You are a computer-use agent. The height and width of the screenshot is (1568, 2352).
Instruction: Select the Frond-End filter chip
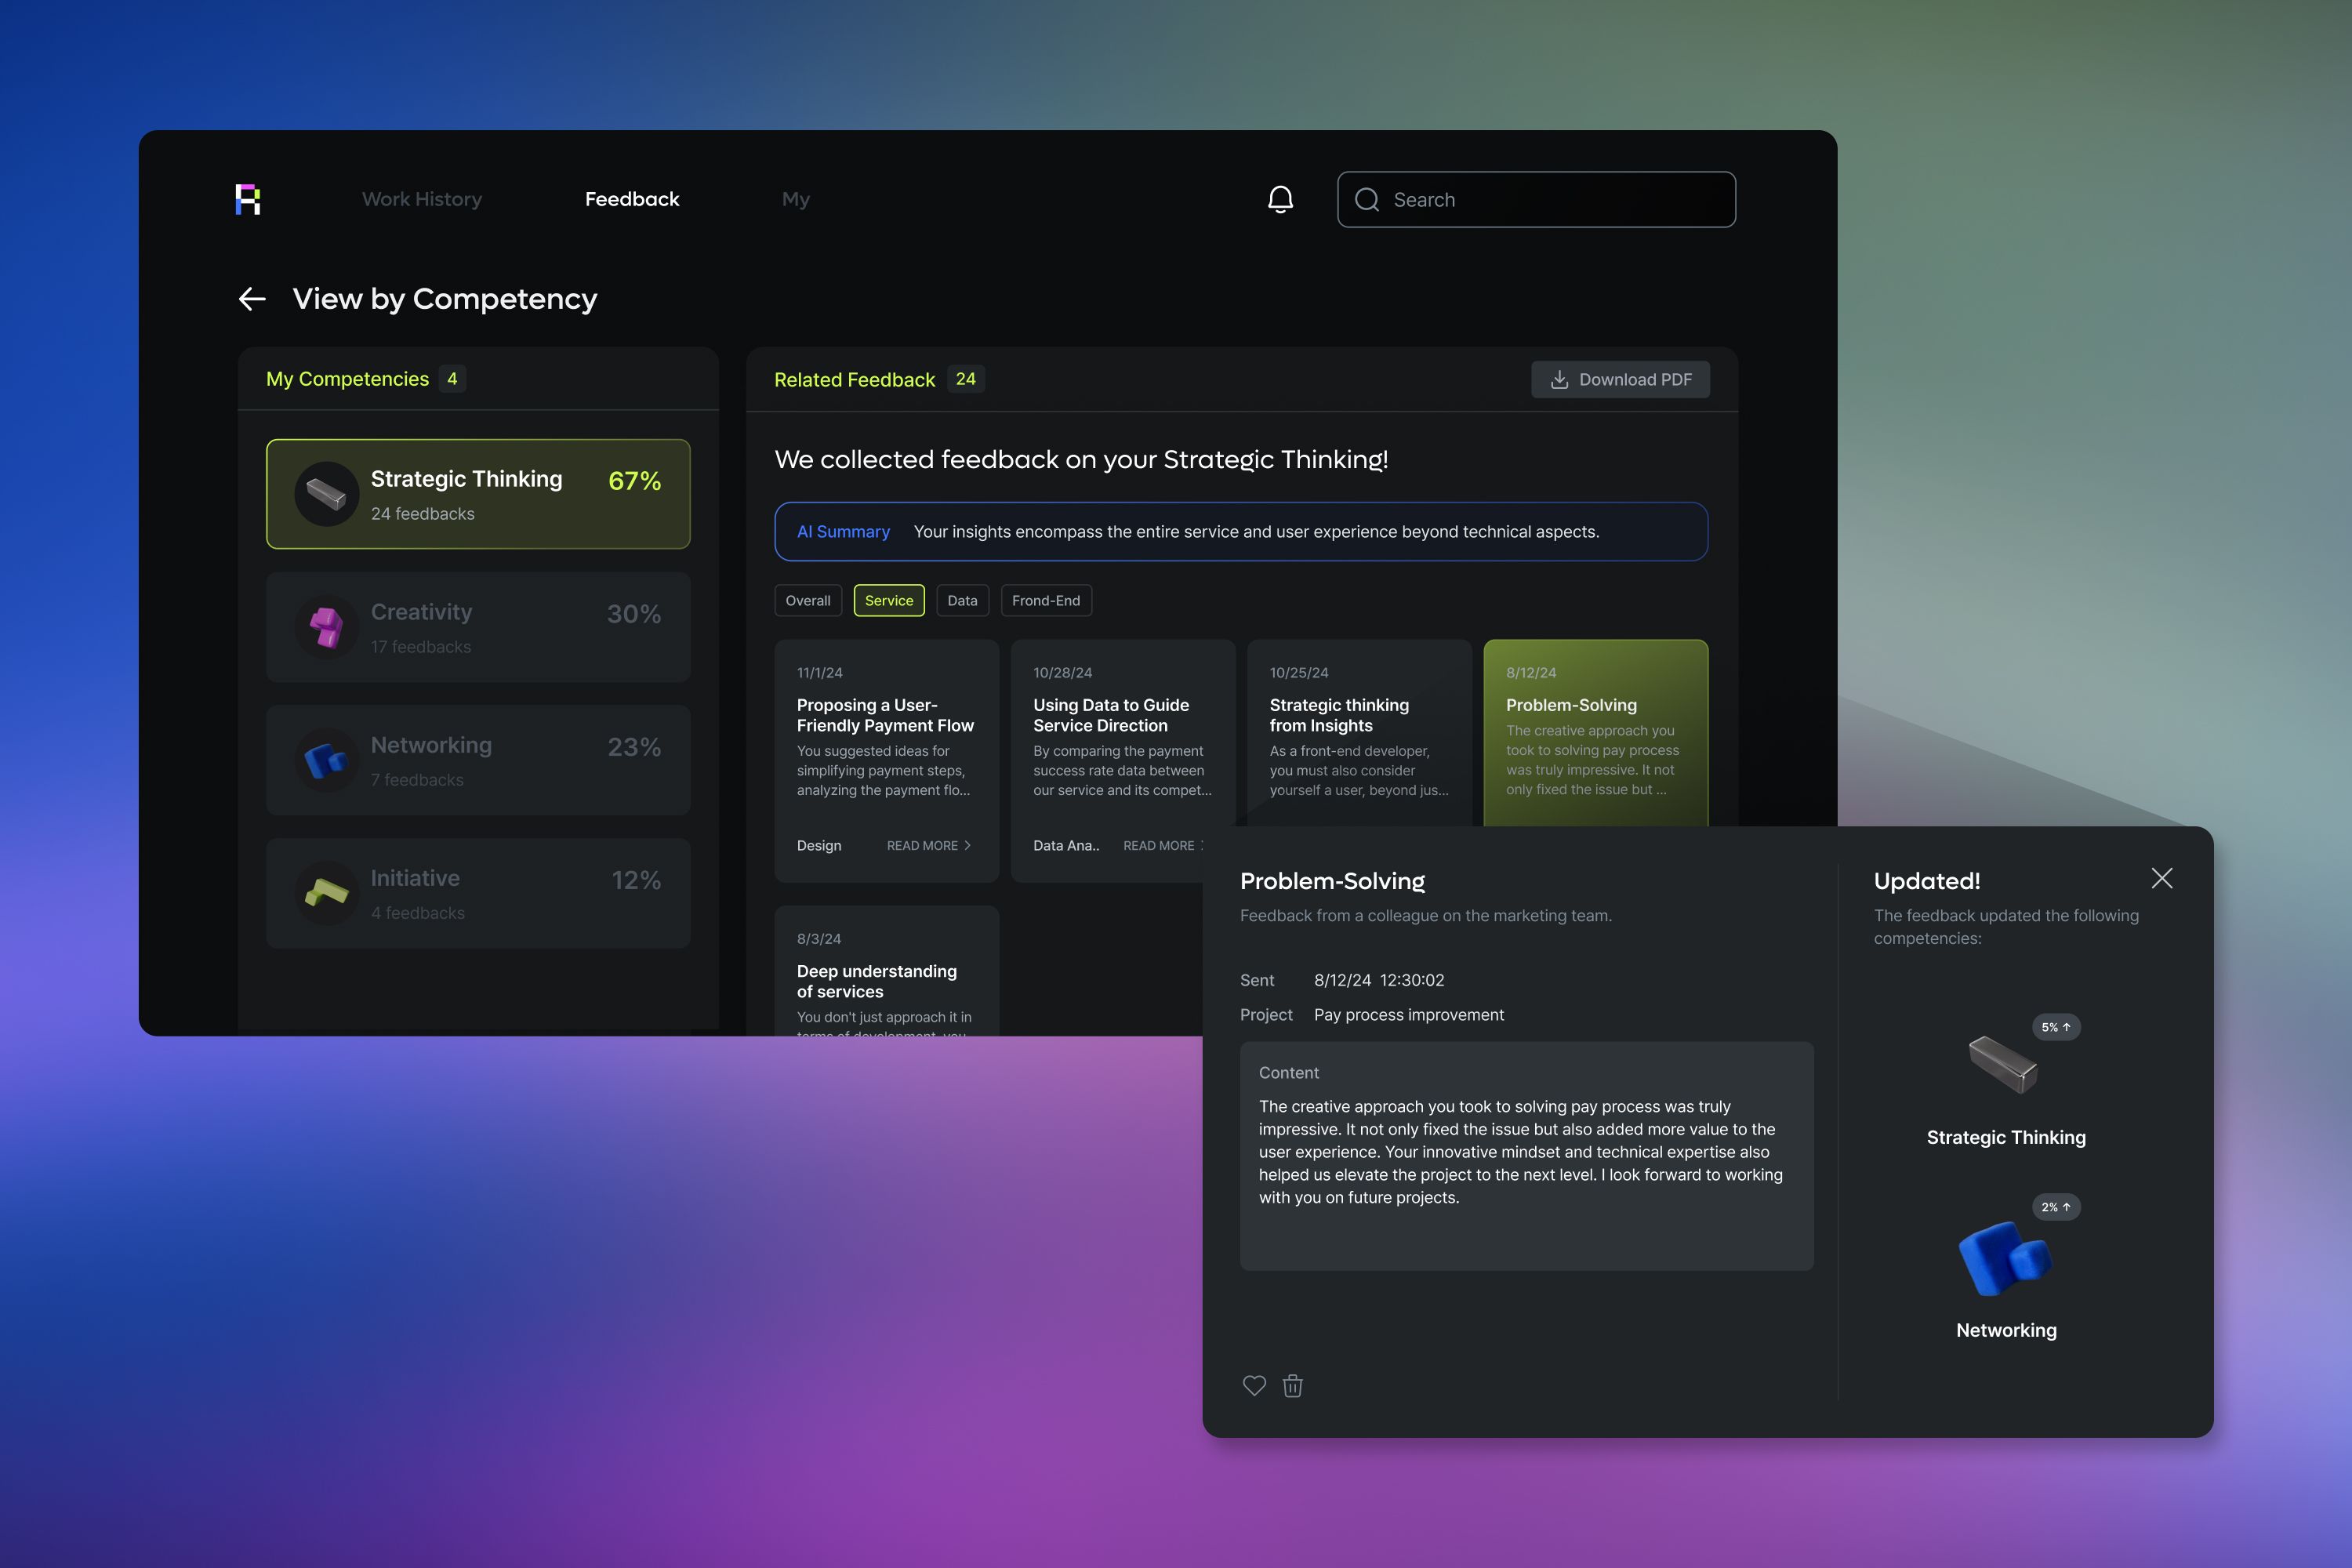tap(1045, 600)
